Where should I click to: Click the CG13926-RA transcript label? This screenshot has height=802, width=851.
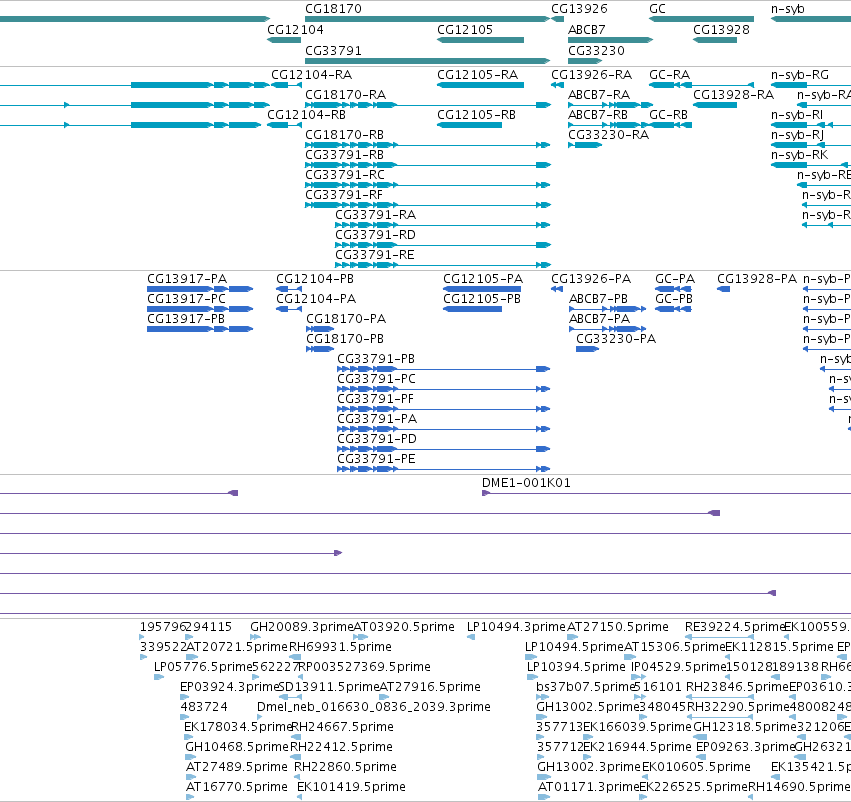[x=592, y=75]
